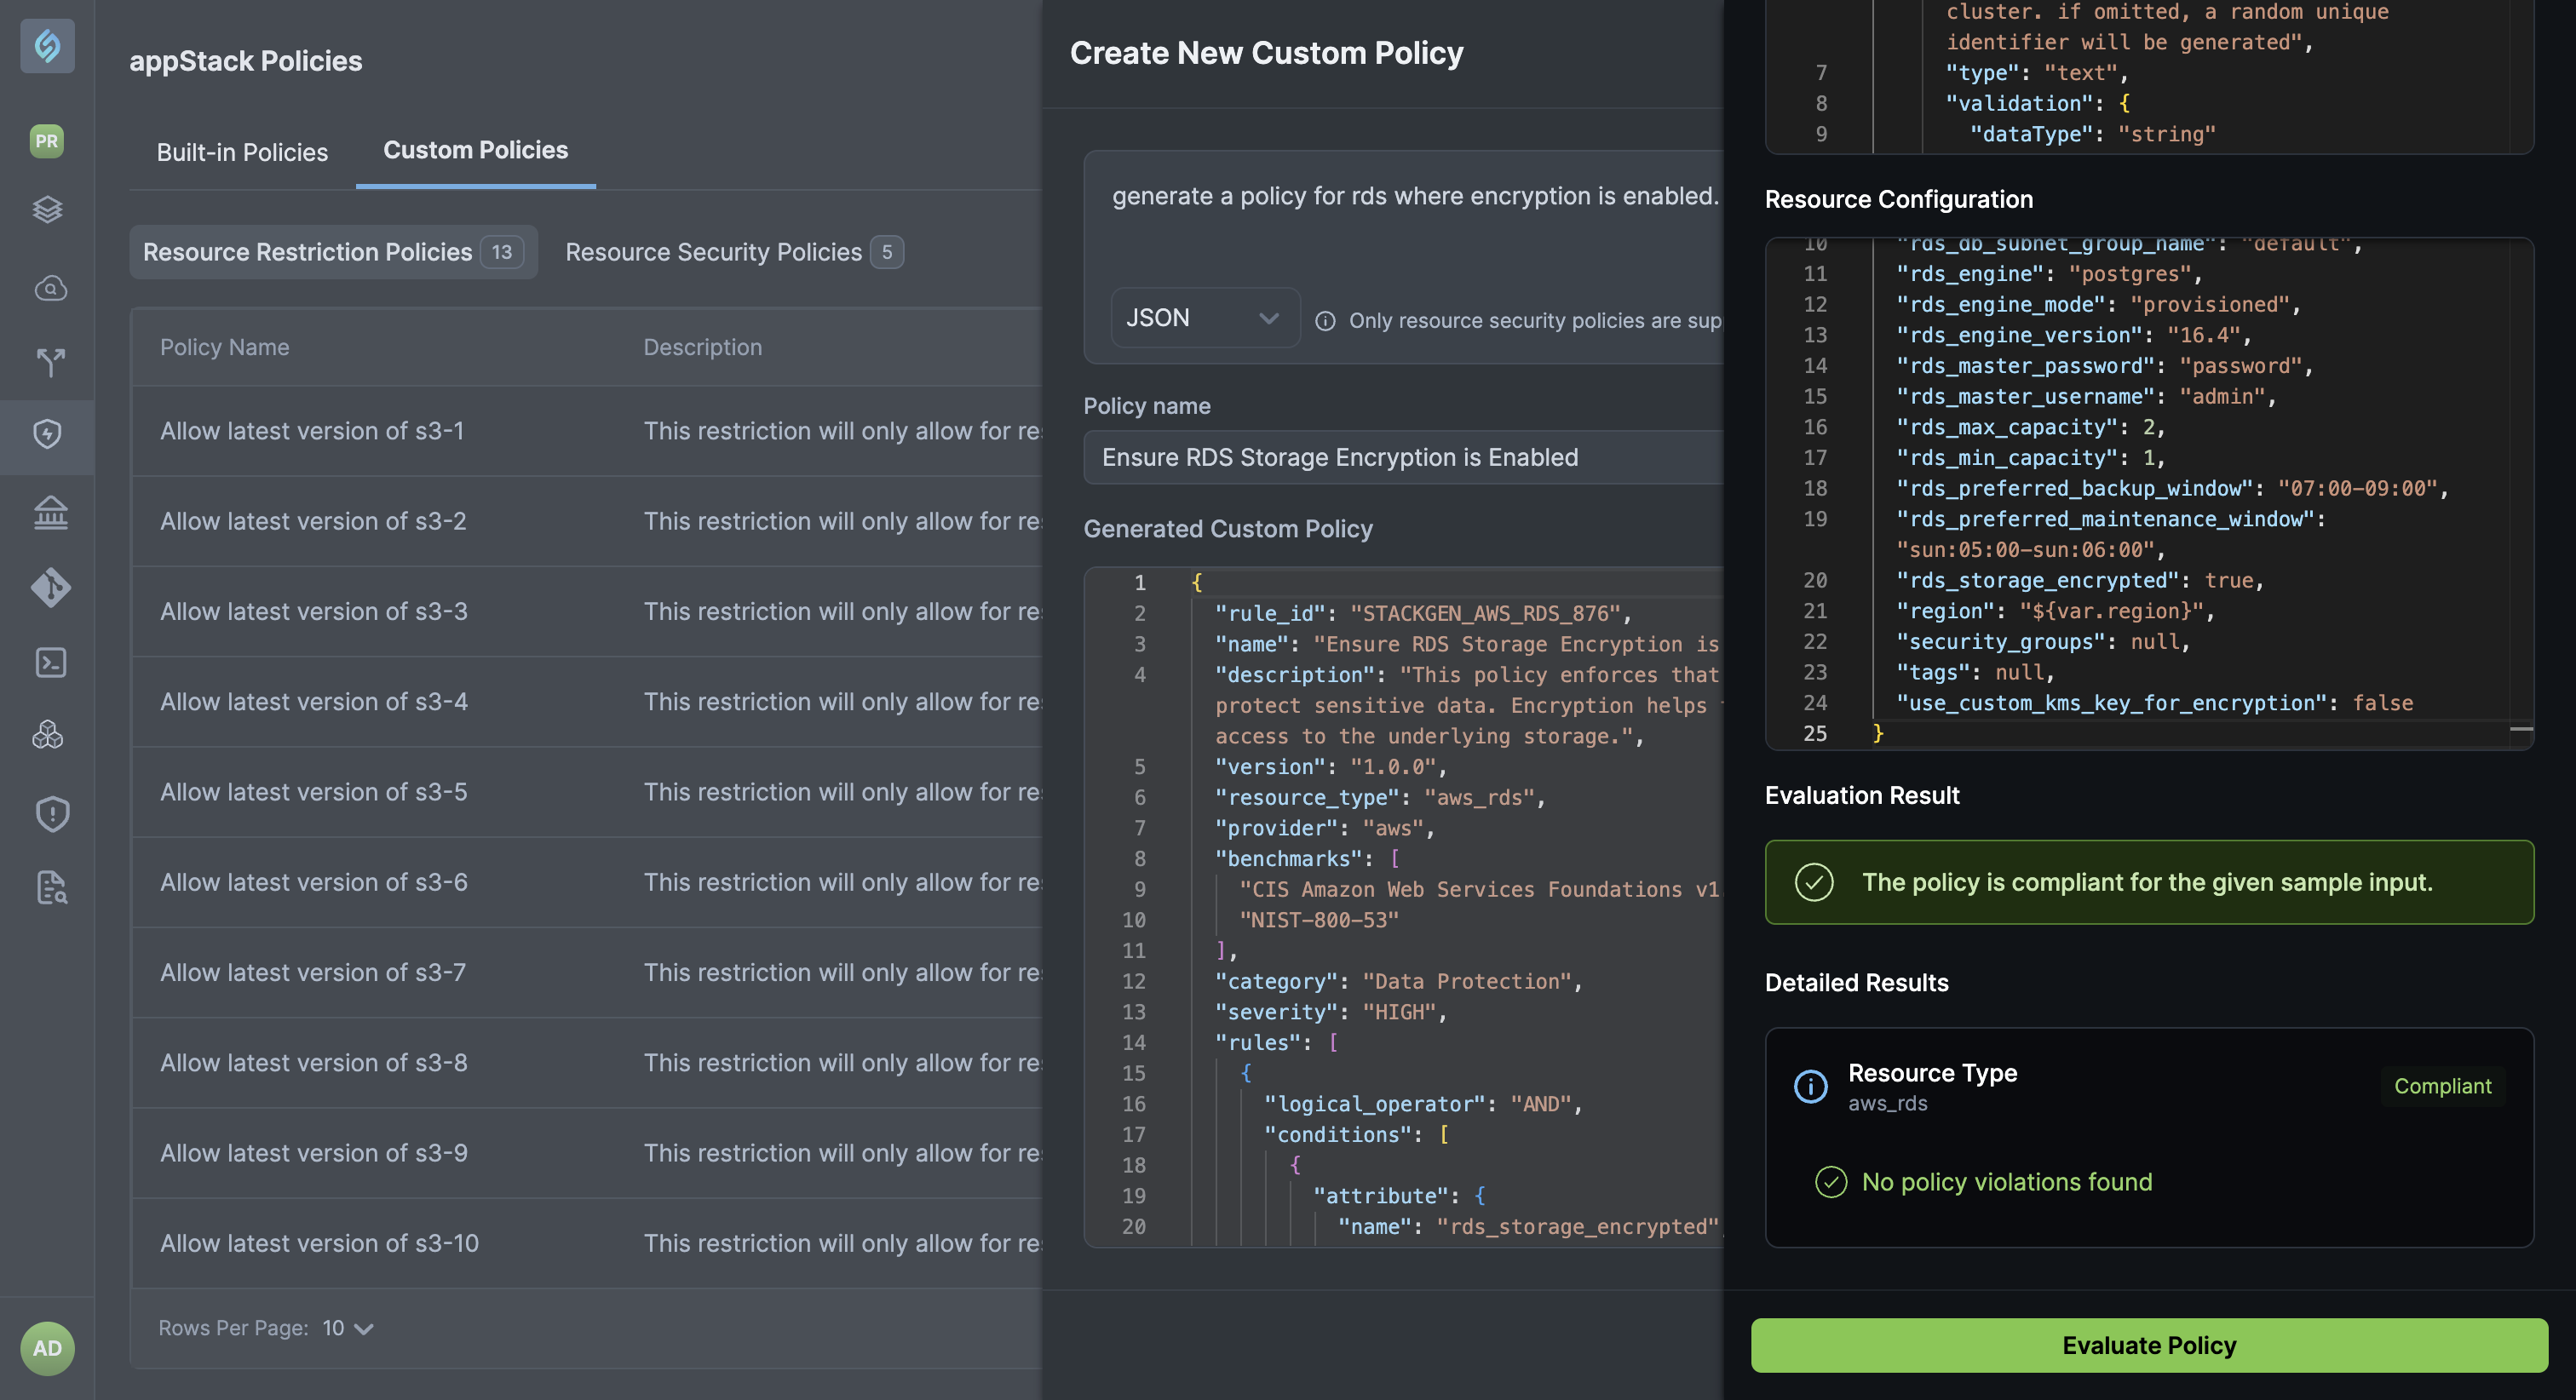Click the shield alert sidebar icon
Screen dimensions: 2576x1400
point(51,814)
